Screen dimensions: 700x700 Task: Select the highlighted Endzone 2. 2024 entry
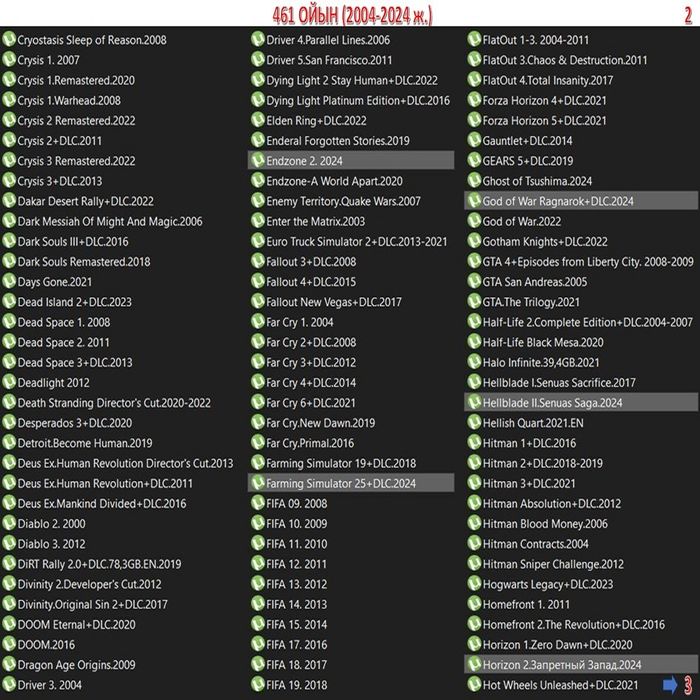coord(351,160)
